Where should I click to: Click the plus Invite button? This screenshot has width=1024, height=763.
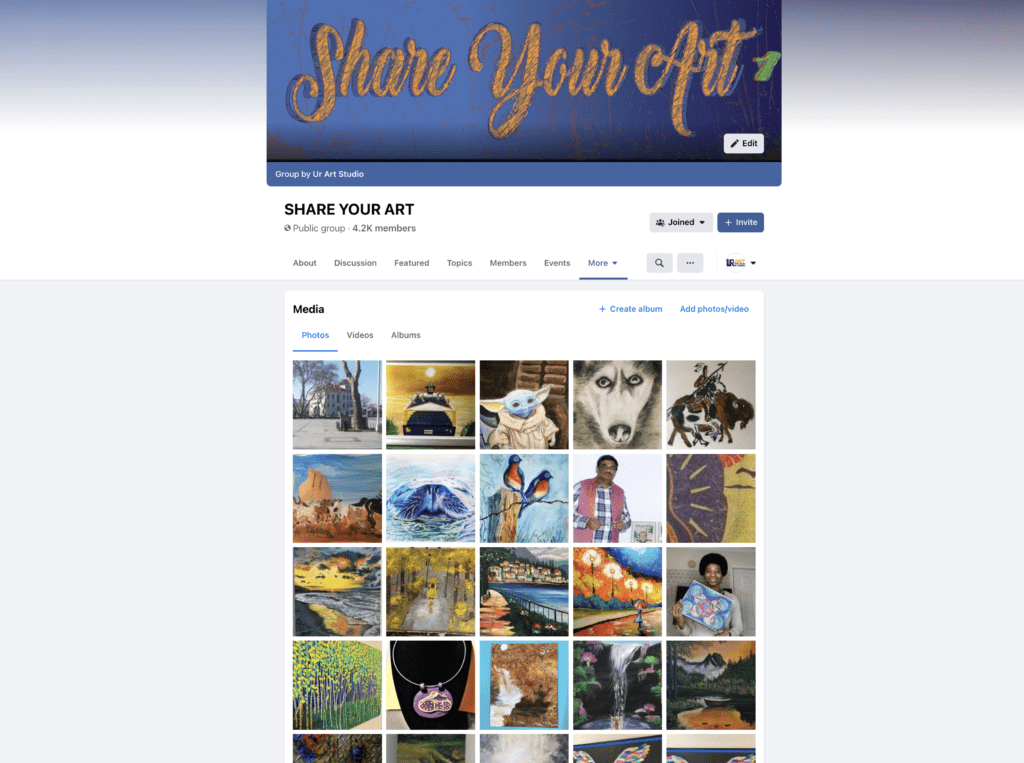(741, 222)
